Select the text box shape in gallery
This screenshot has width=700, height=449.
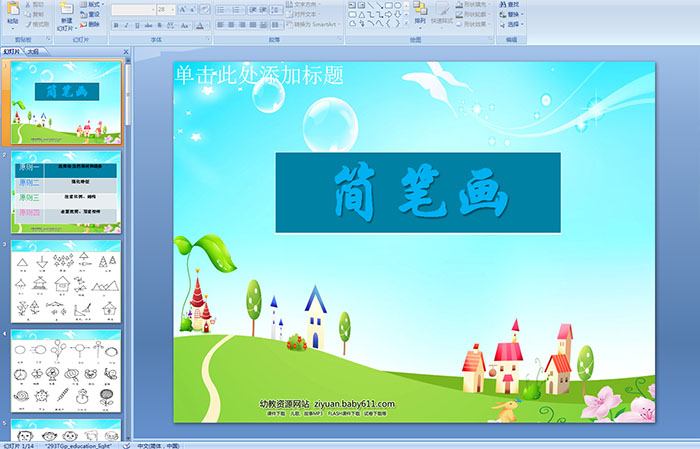point(352,5)
